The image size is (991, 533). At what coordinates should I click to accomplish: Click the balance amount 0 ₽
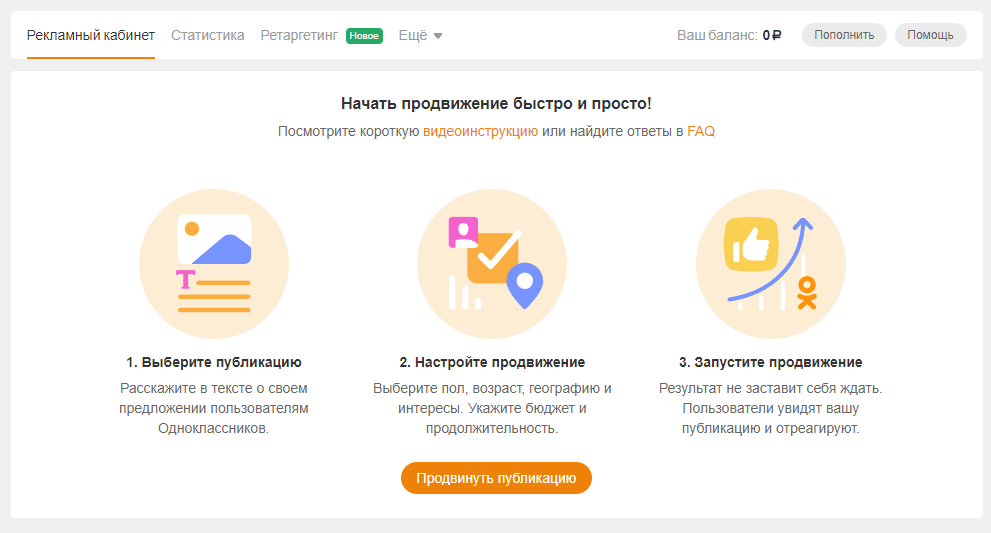[771, 35]
